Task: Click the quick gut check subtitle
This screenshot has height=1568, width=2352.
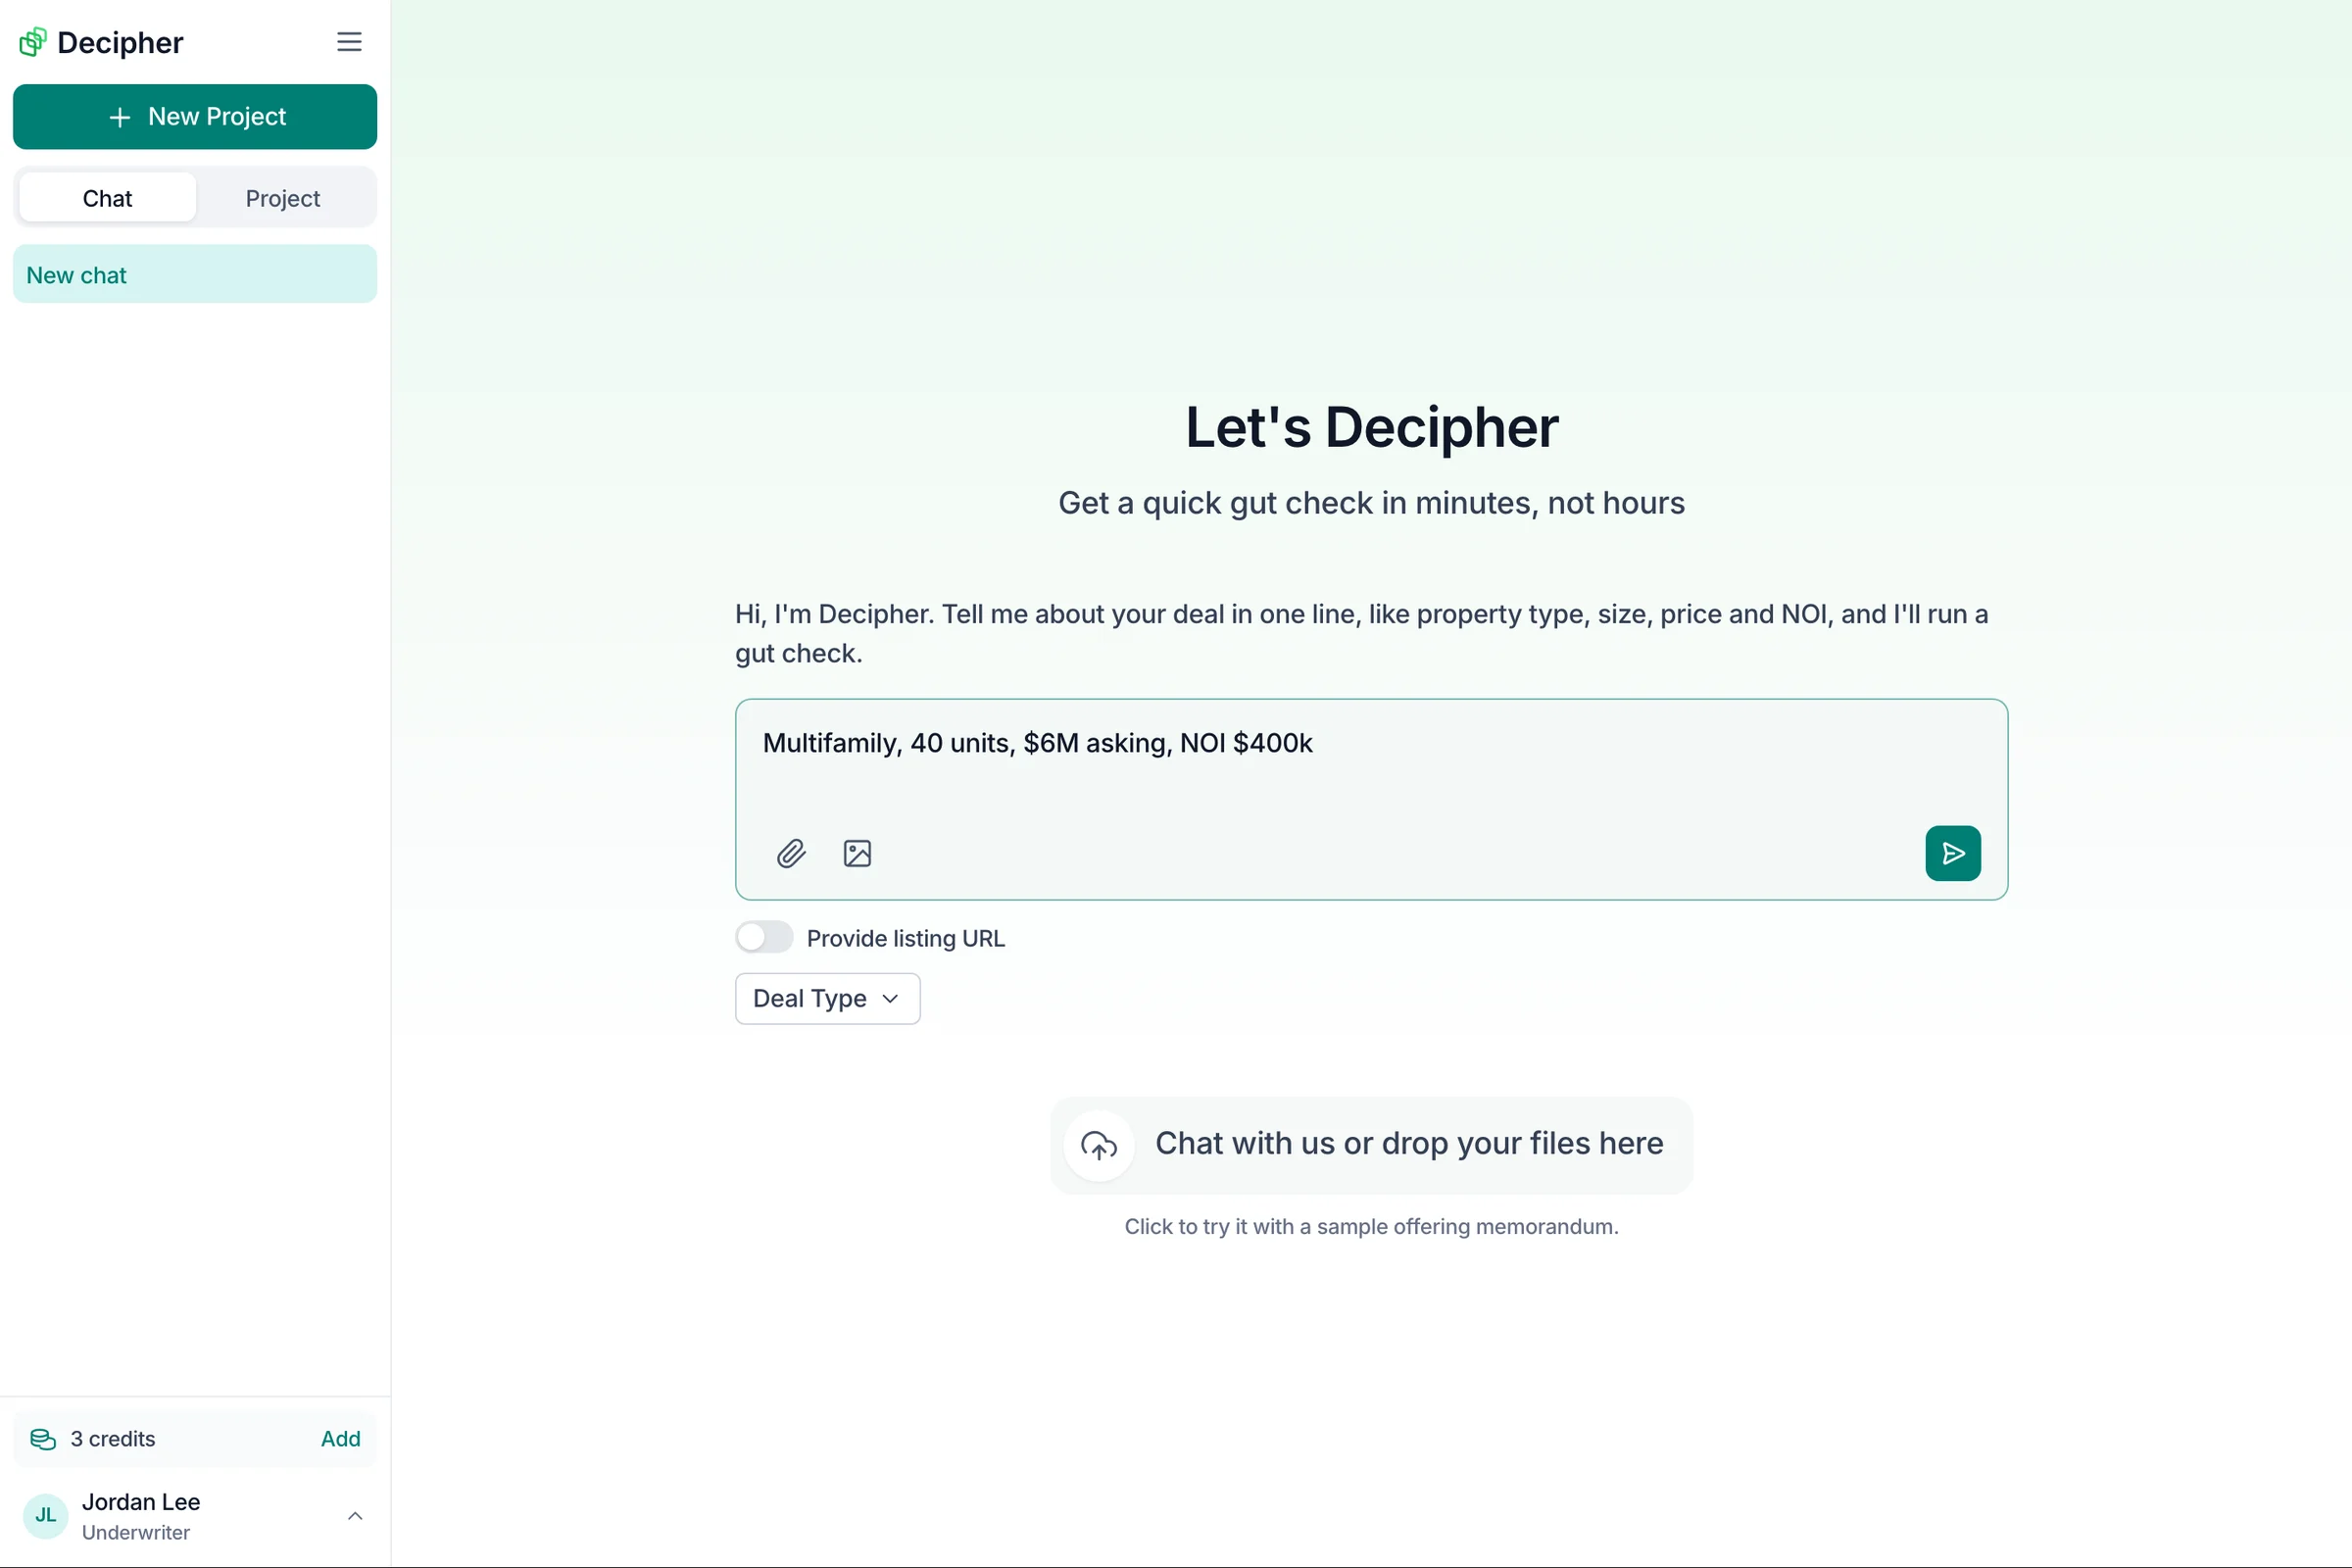Action: 1371,503
